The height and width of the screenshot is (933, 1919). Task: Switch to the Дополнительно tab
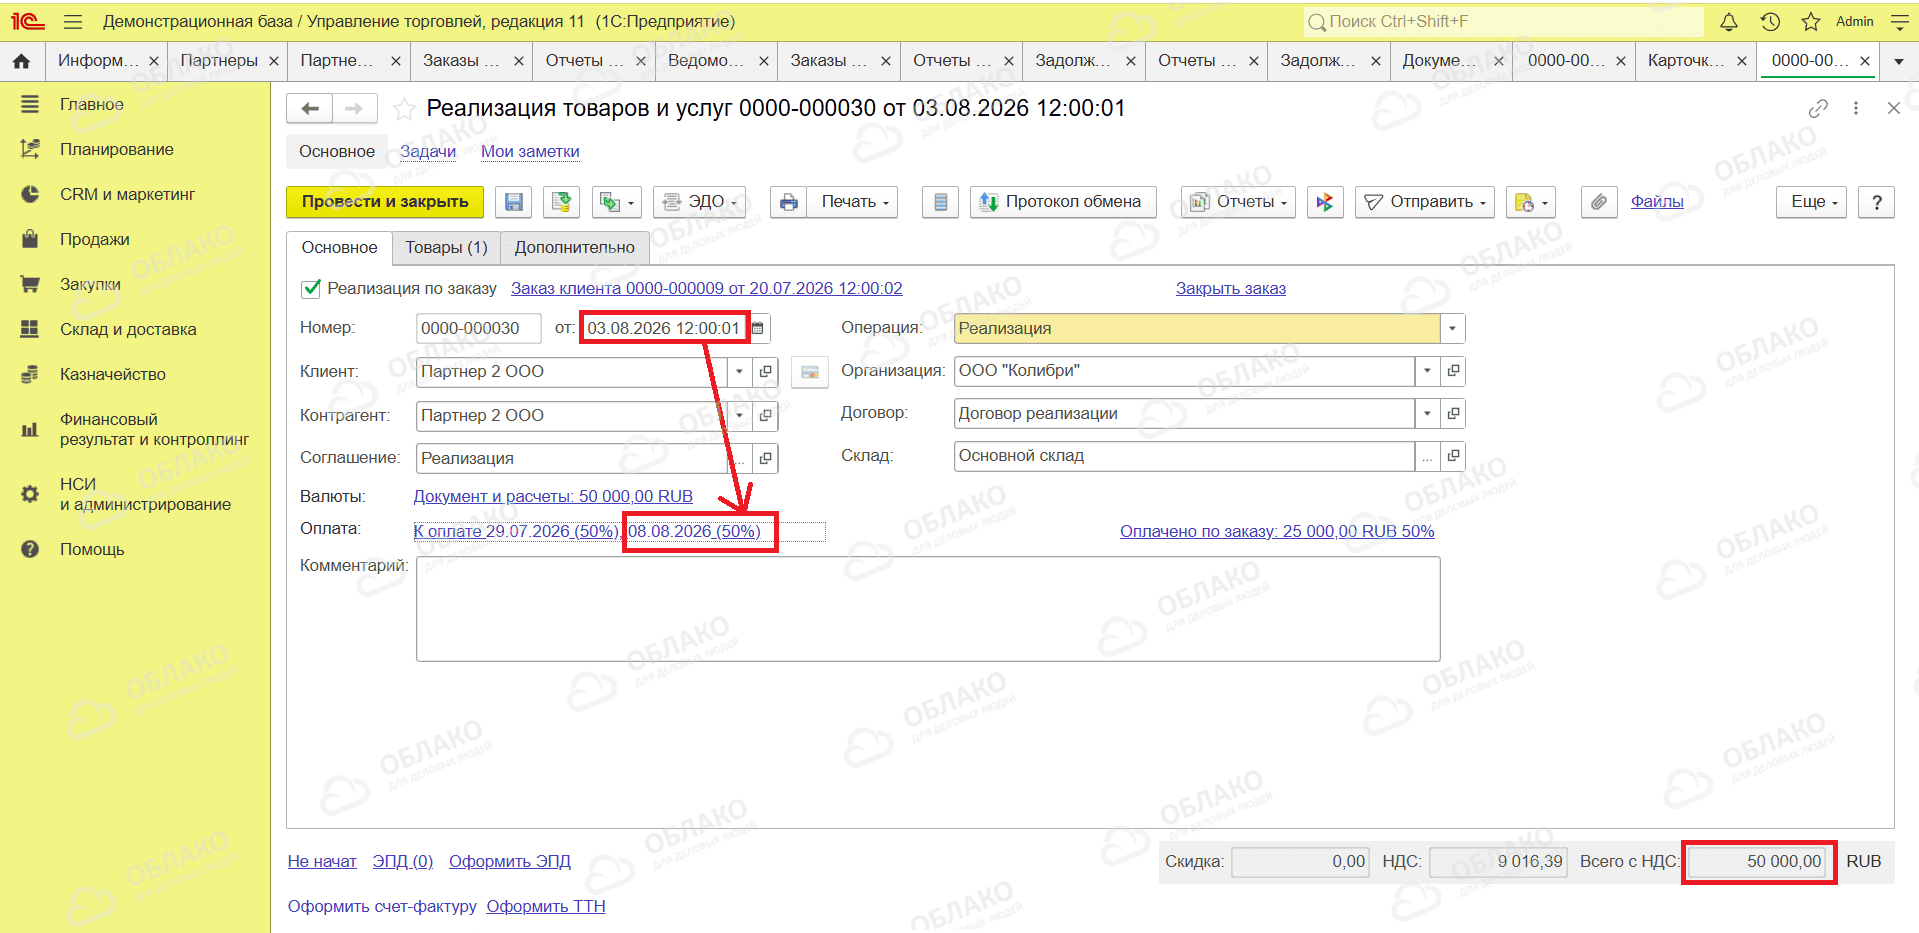pyautogui.click(x=575, y=248)
